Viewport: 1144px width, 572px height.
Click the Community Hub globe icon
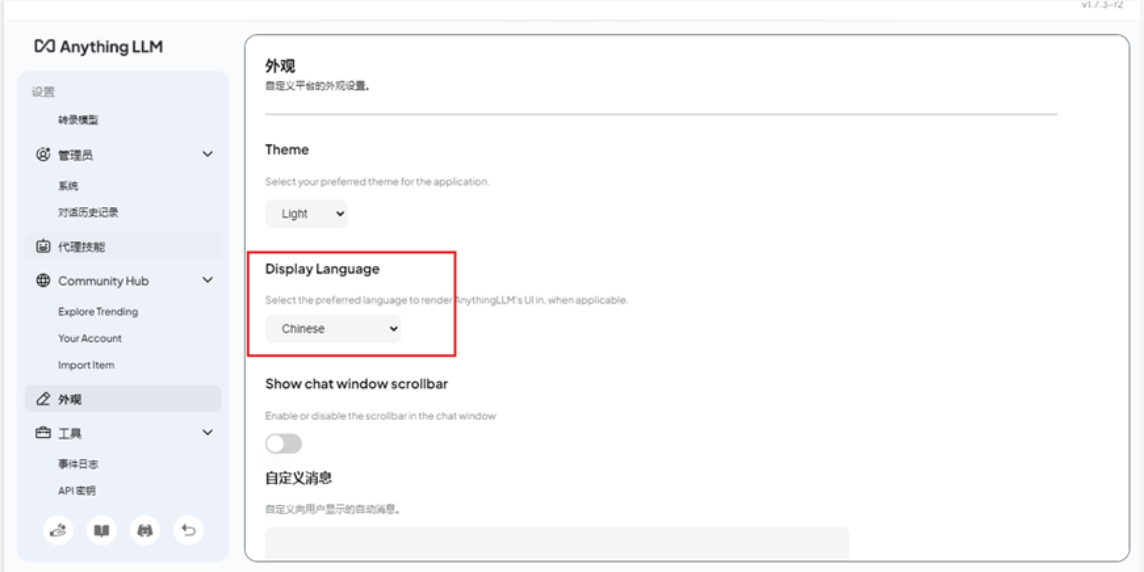42,281
